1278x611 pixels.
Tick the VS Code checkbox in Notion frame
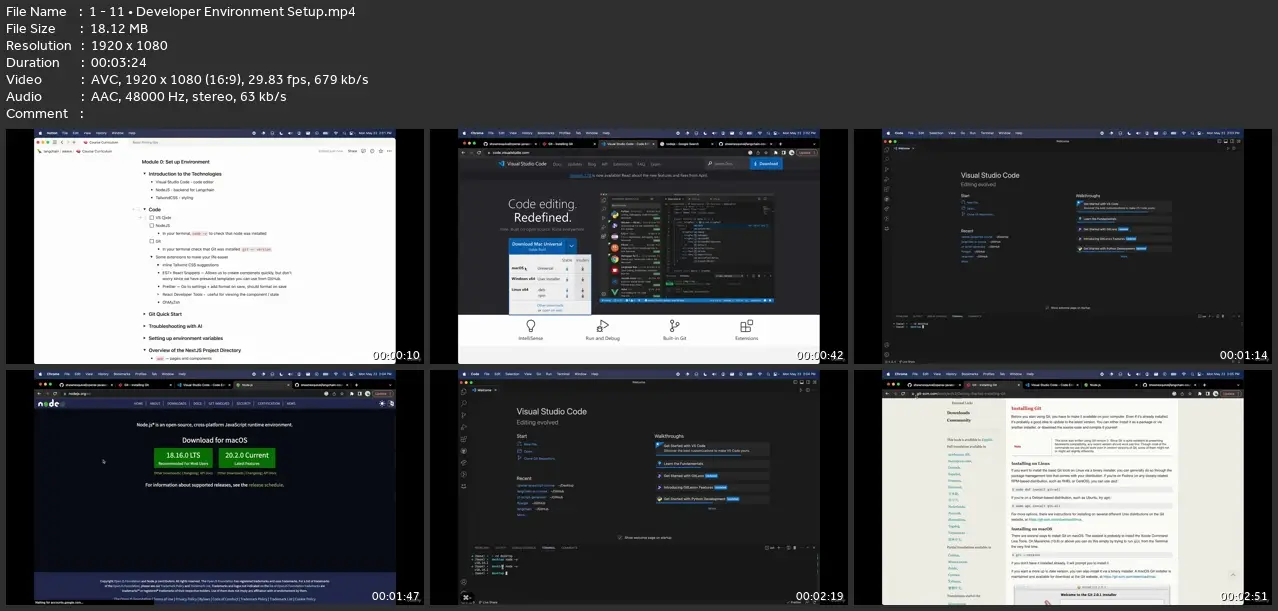[x=151, y=217]
